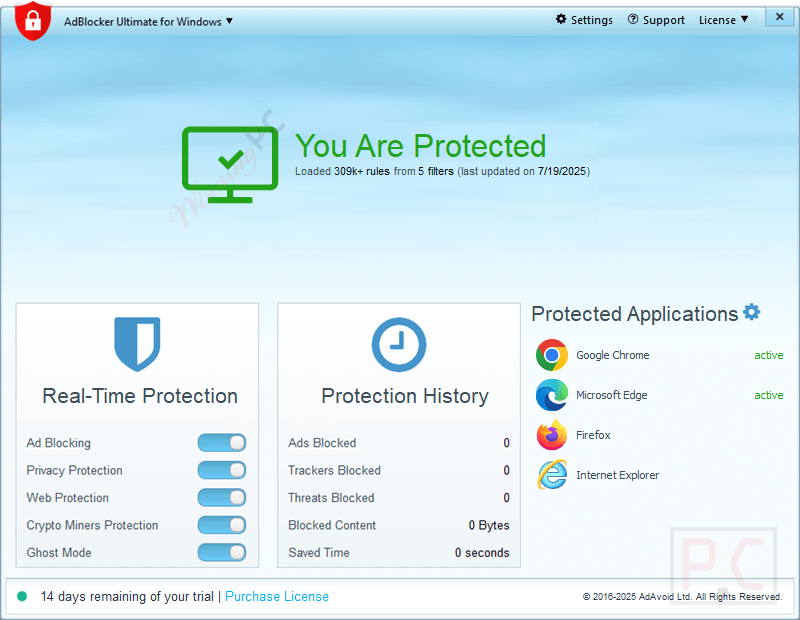Click the Ad Blocking label
800x620 pixels.
coord(59,443)
